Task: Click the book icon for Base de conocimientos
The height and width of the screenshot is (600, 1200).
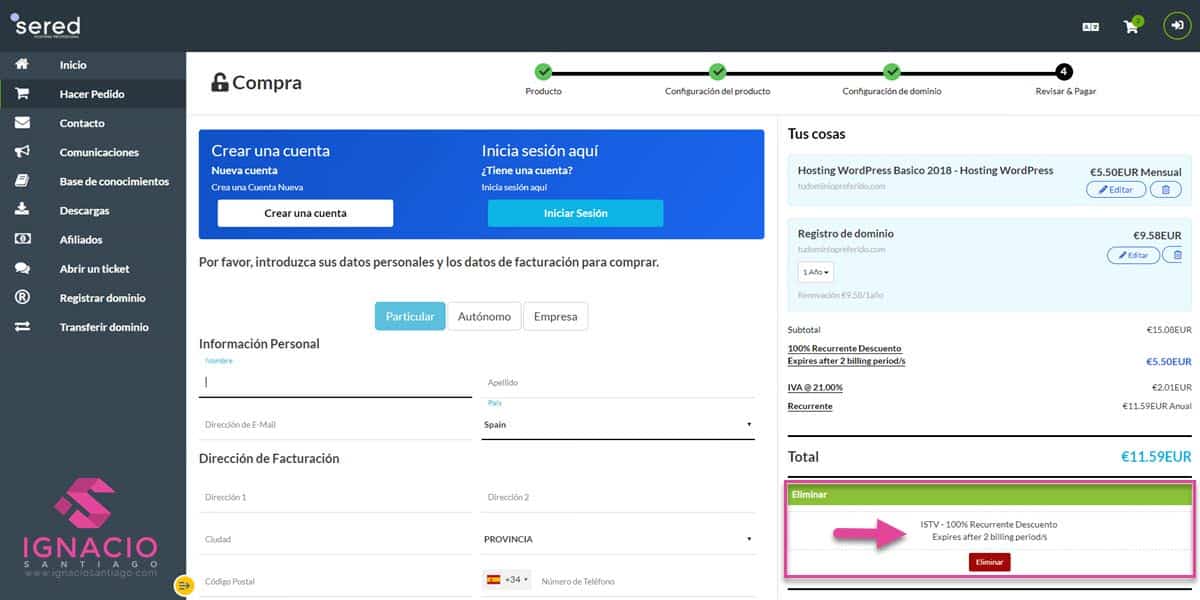Action: click(22, 181)
